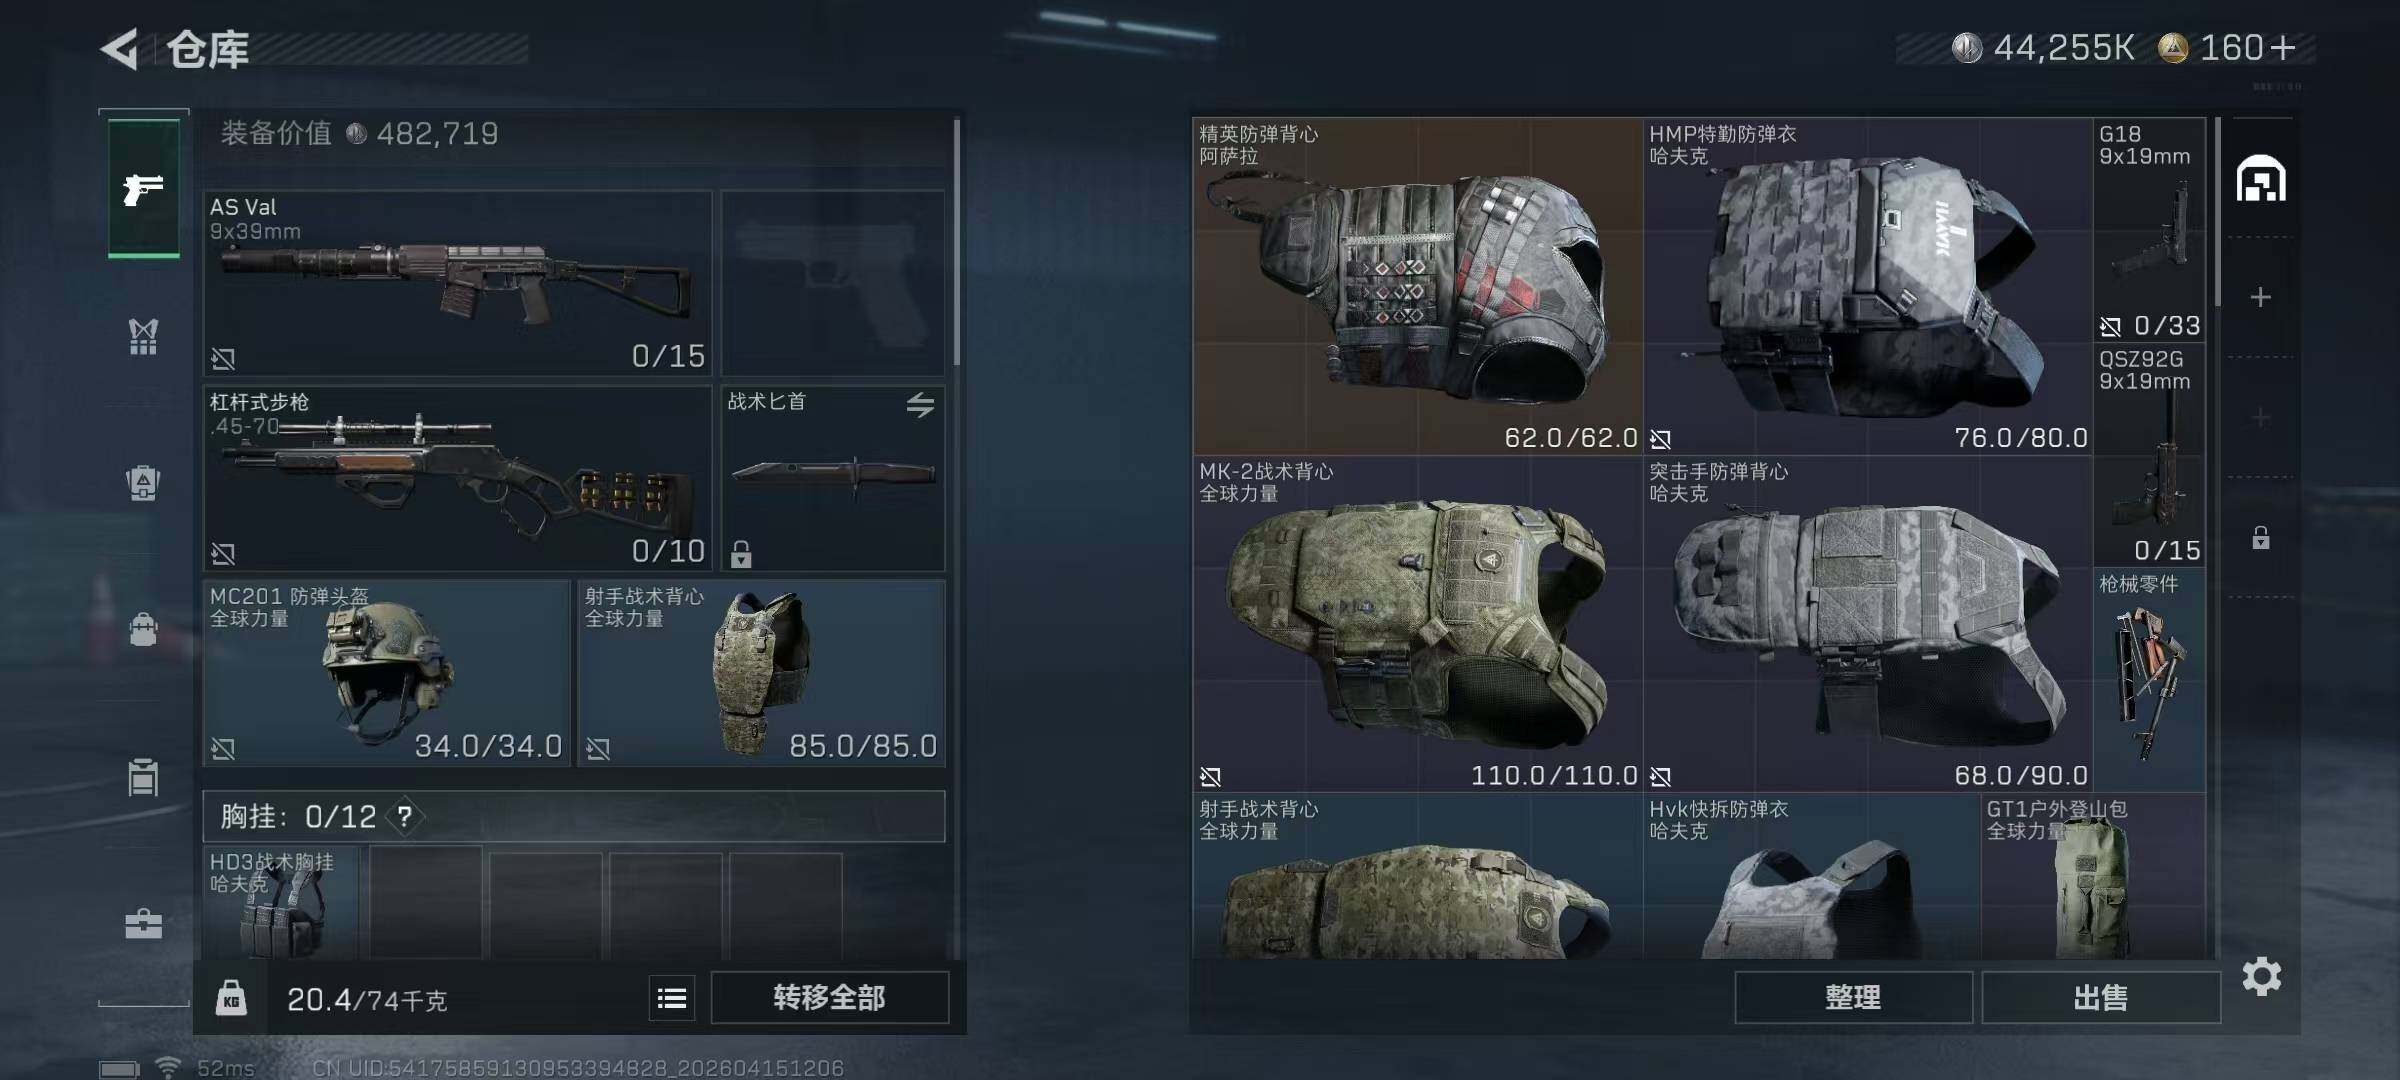The width and height of the screenshot is (2400, 1080).
Task: Select the weapons loadout pistol tab
Action: point(144,188)
